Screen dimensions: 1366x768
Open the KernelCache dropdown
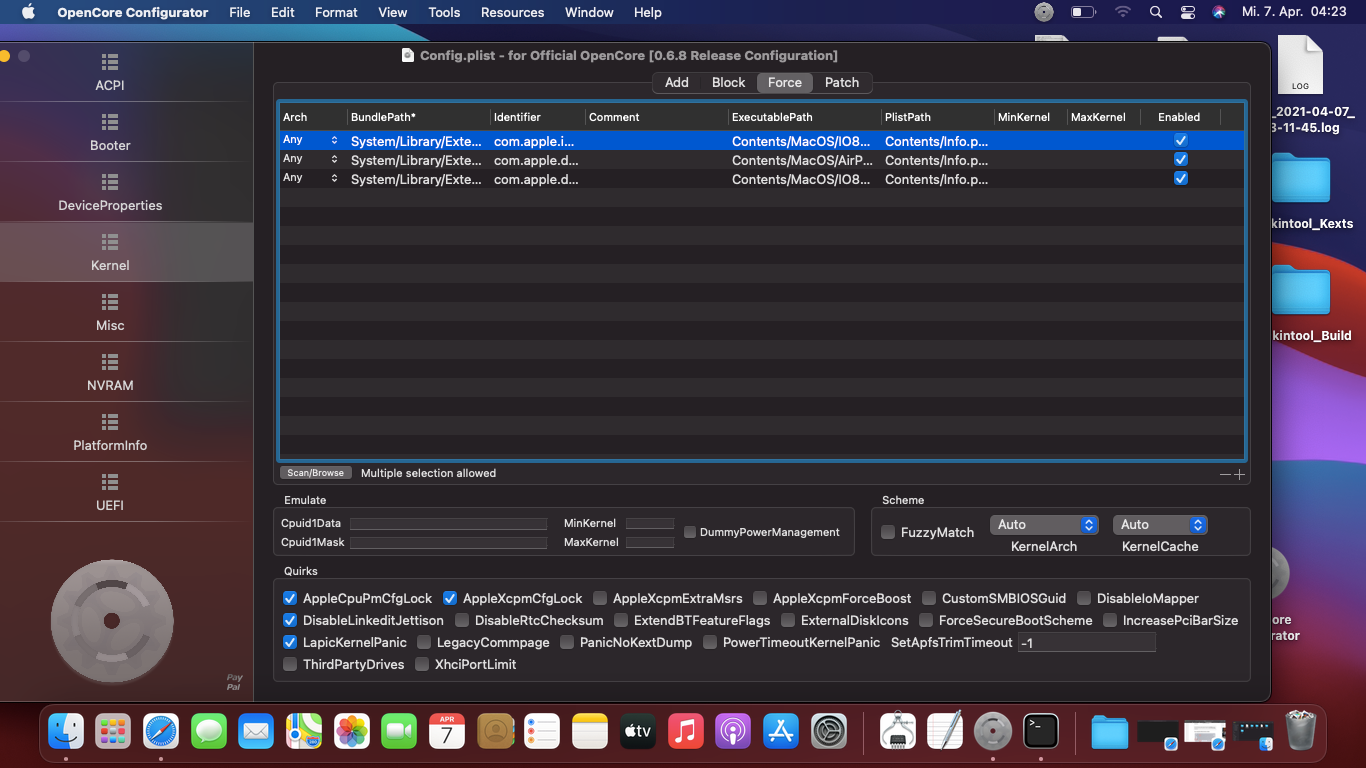coord(1160,525)
